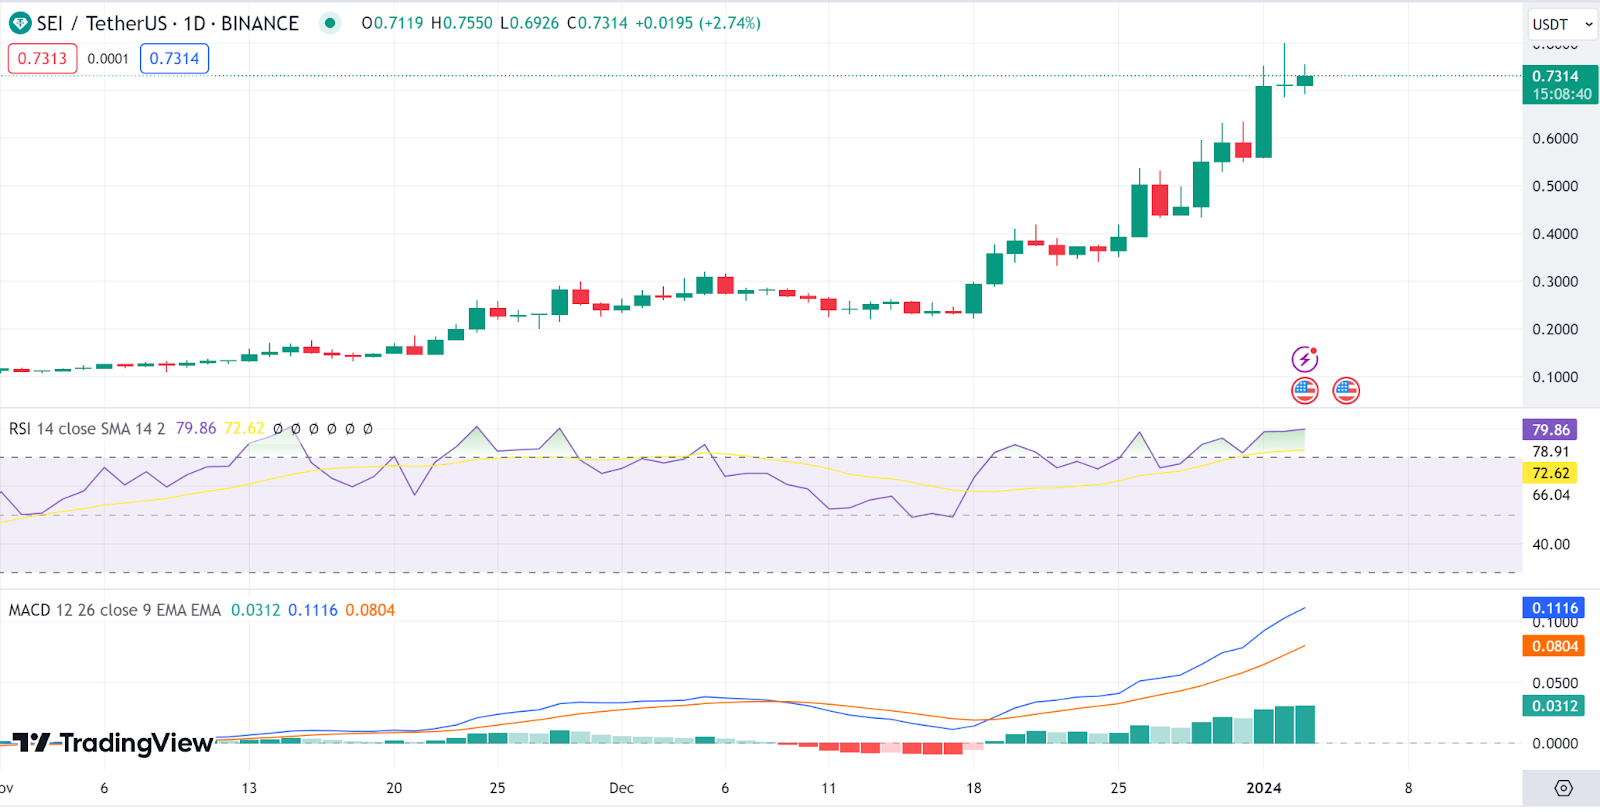Click the blue 0.1116 MACD axis label
The image size is (1600, 812).
1555,608
